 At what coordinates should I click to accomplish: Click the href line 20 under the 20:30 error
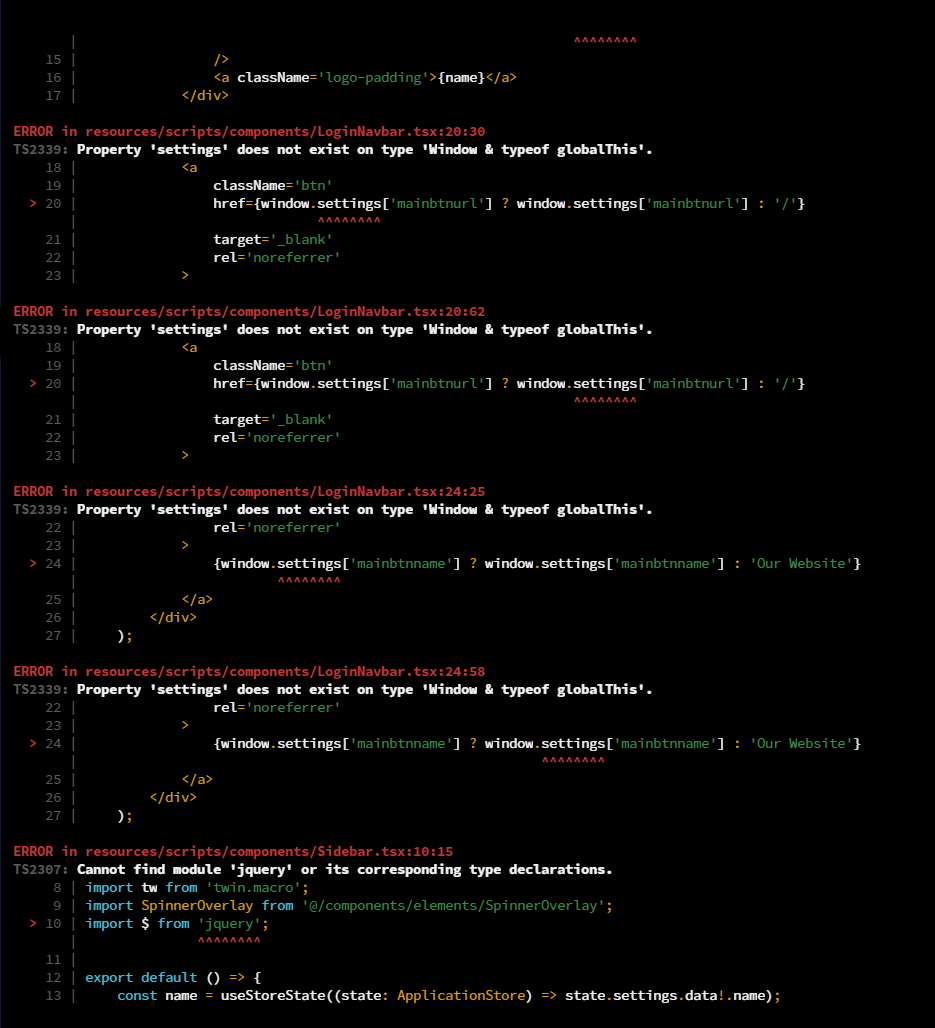(x=509, y=204)
